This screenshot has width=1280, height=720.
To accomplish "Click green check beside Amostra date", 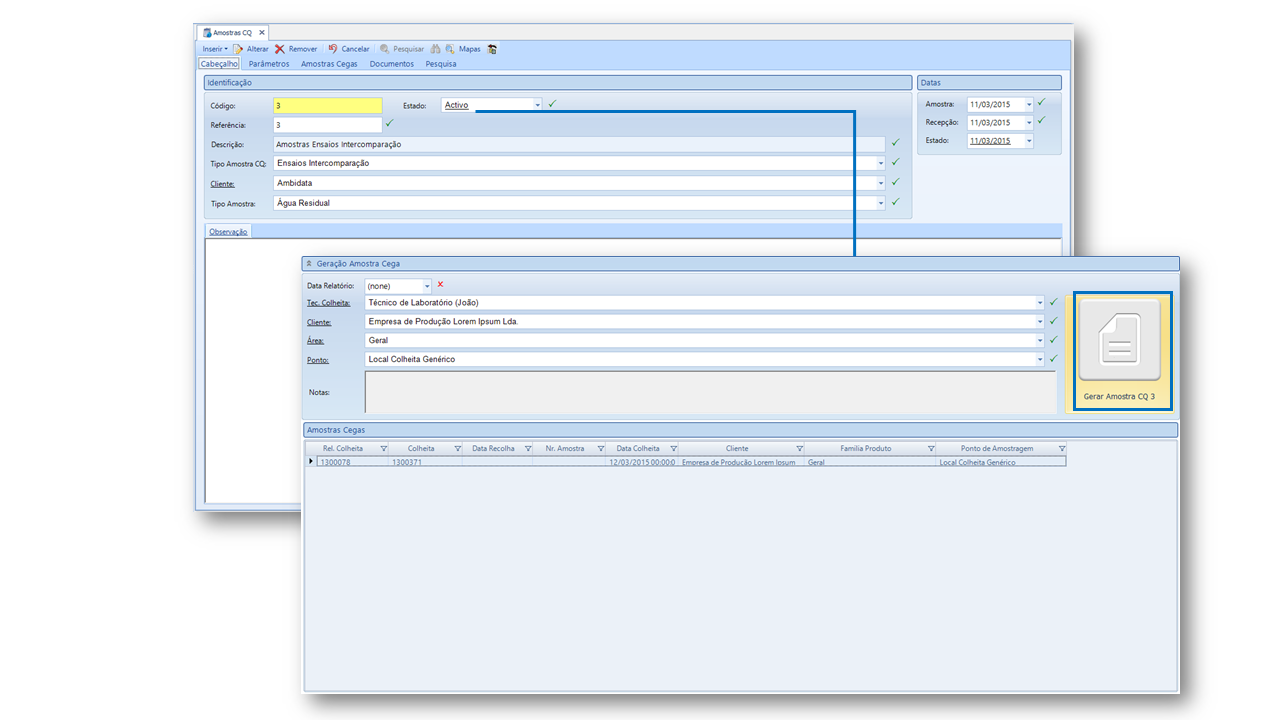I will (1041, 102).
